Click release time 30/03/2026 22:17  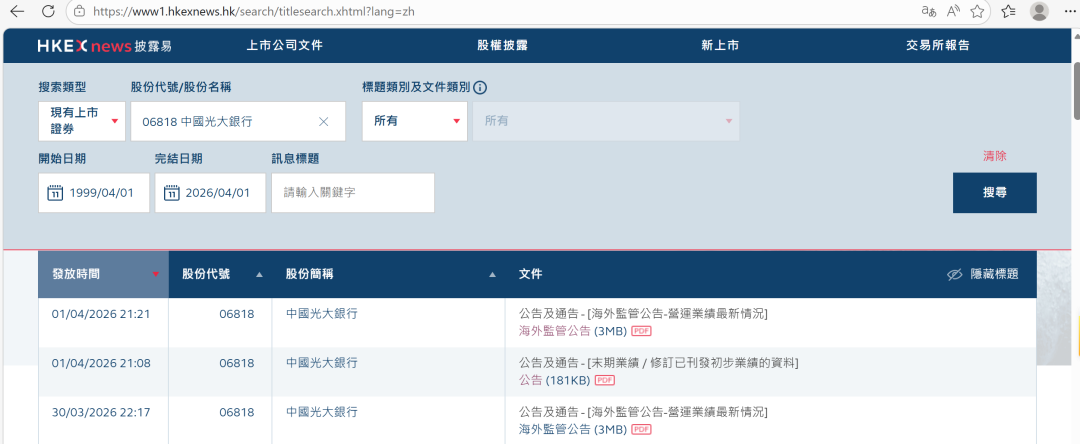tap(101, 412)
